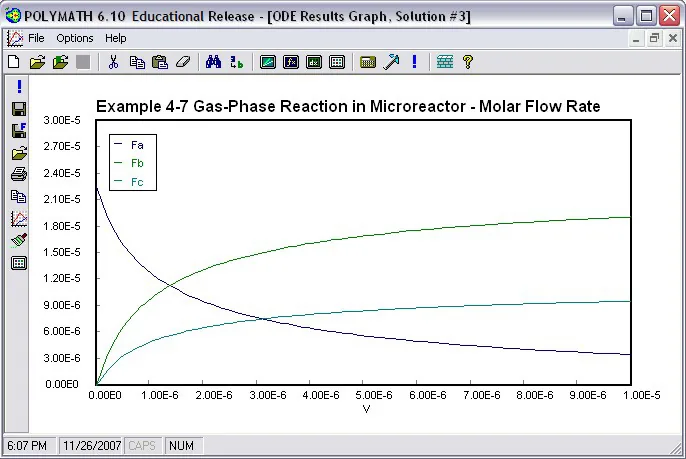Click the yellow question mark Help icon
The image size is (686, 459).
468,62
